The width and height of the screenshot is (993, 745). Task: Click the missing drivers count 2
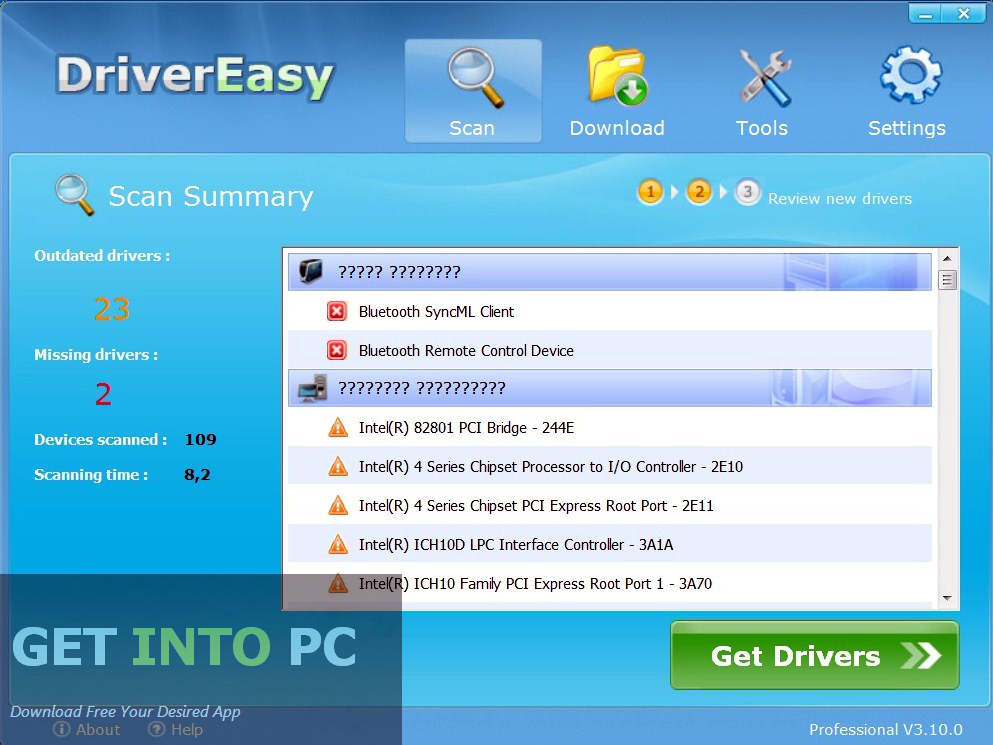coord(103,394)
